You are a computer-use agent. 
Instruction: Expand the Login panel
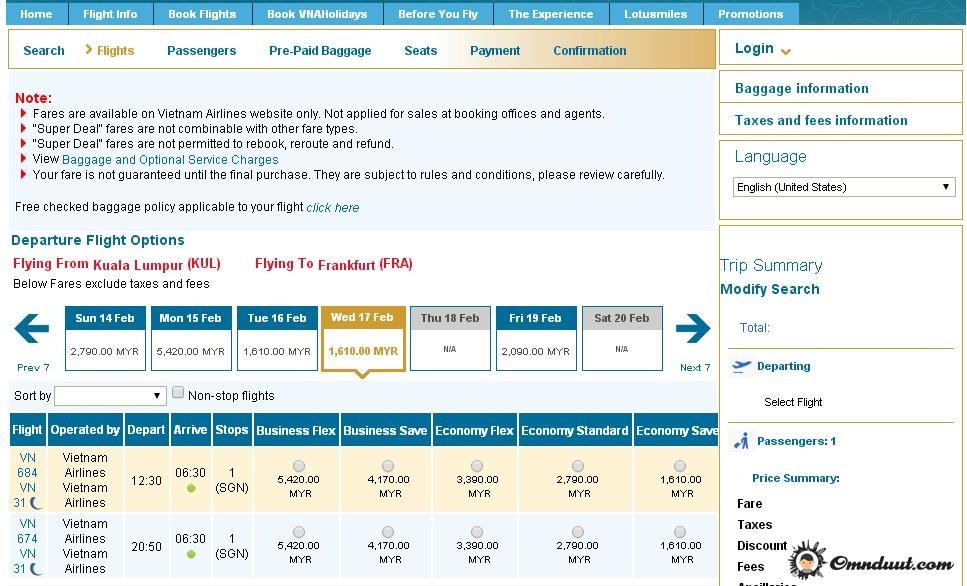(x=754, y=48)
